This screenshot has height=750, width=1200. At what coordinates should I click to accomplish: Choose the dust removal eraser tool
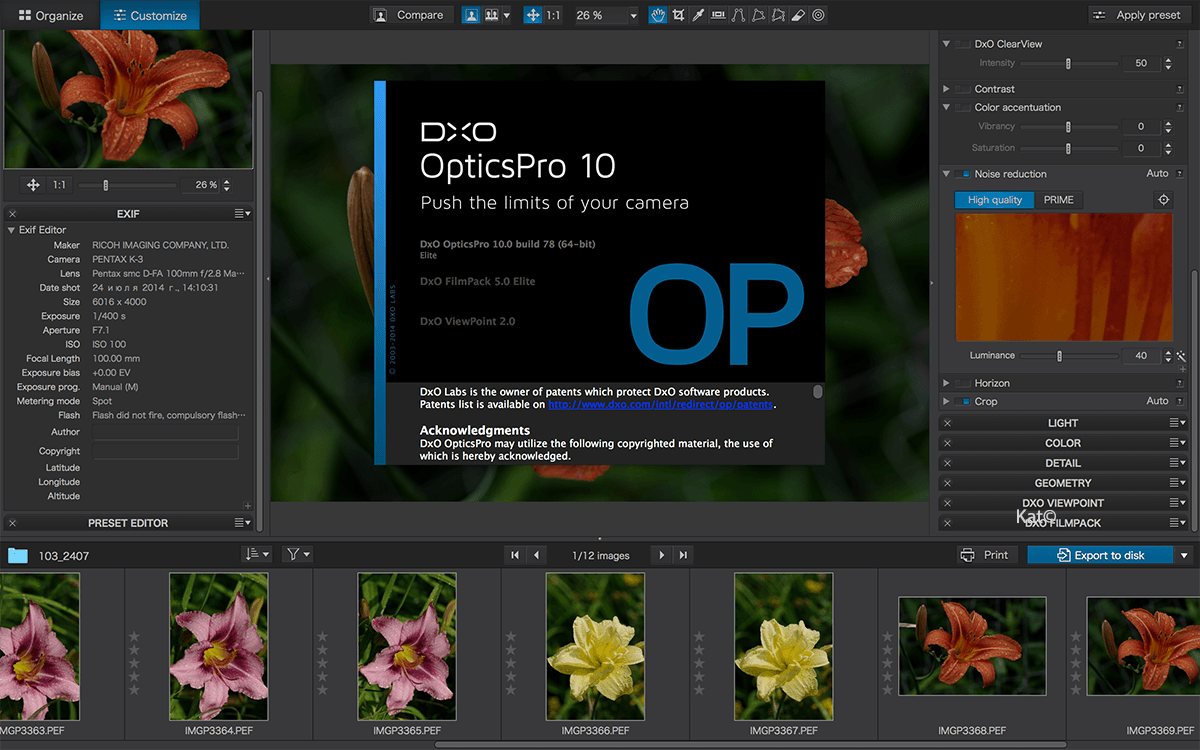tap(798, 15)
